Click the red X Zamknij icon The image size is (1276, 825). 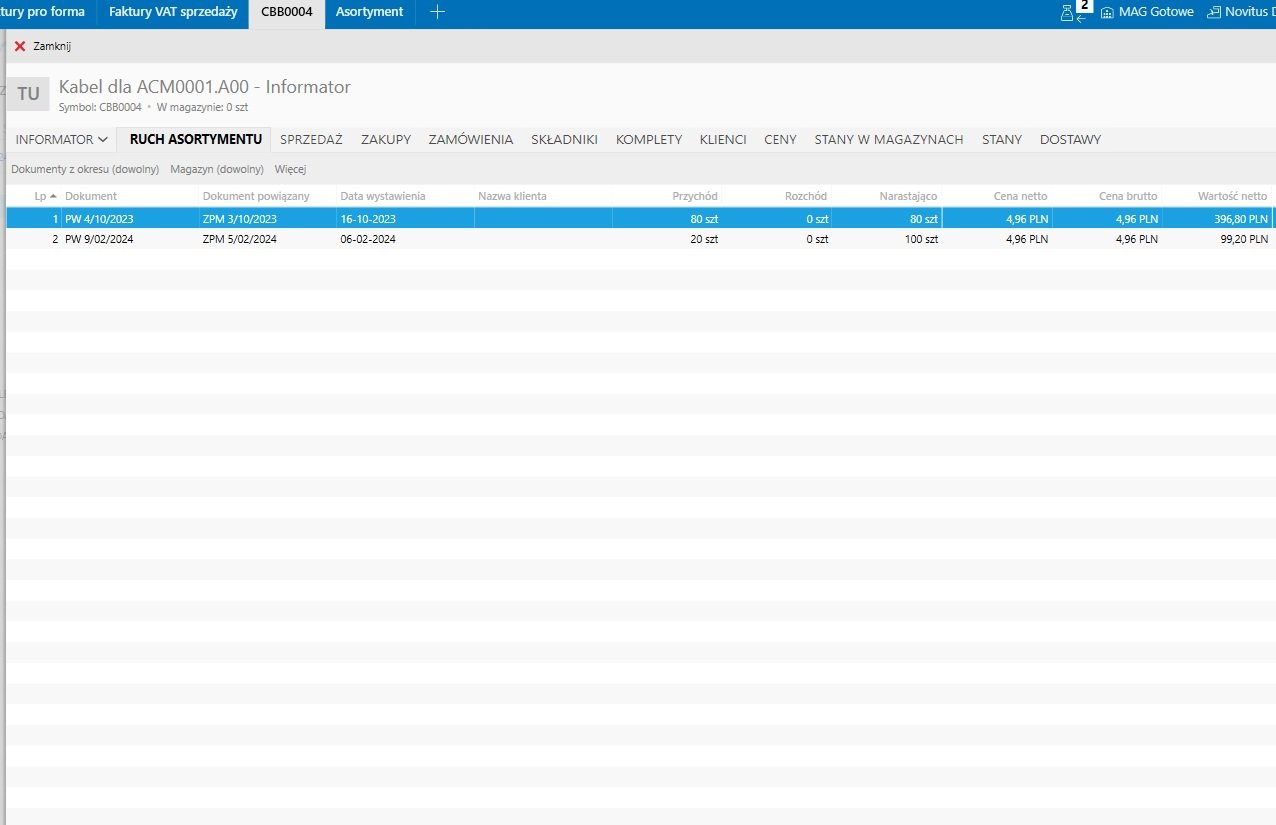pos(20,46)
